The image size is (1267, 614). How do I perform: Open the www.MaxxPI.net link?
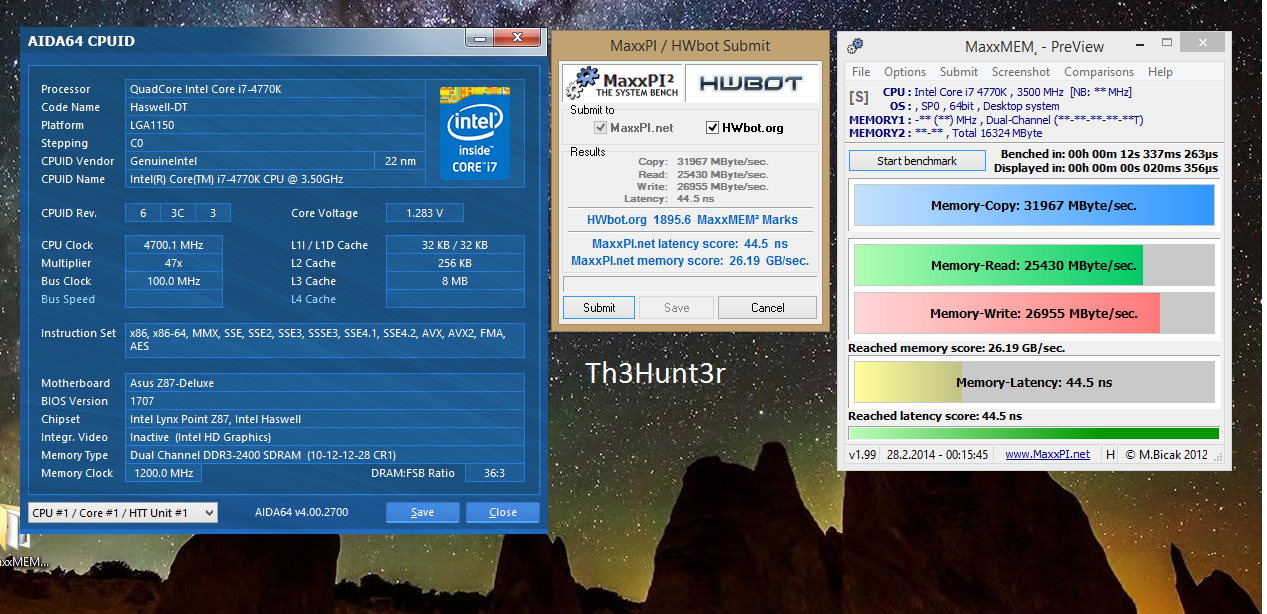(x=1047, y=454)
